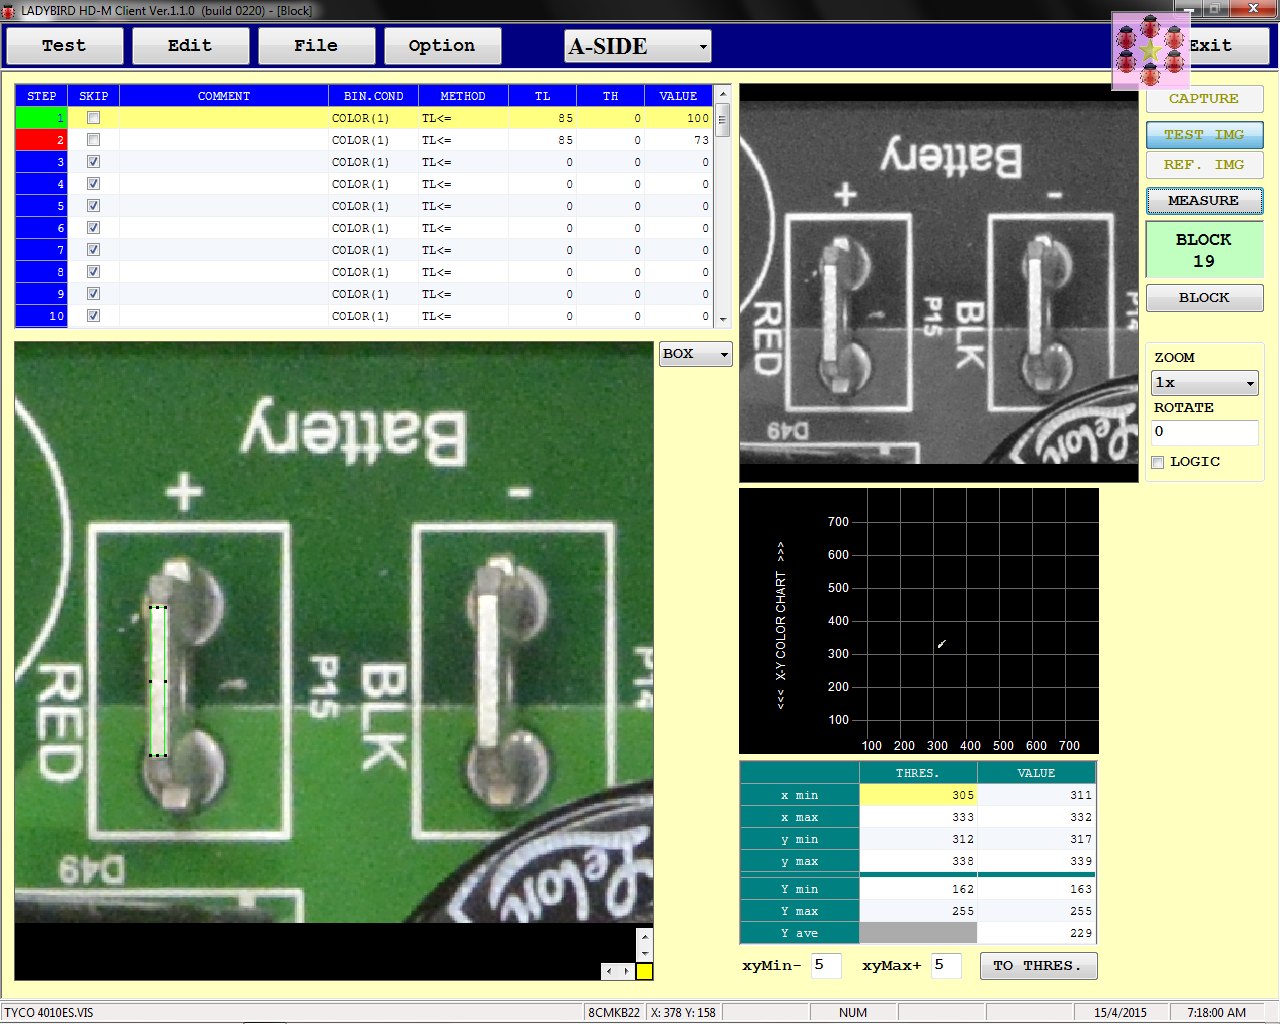The image size is (1280, 1024).
Task: Open the Test menu
Action: coord(64,46)
